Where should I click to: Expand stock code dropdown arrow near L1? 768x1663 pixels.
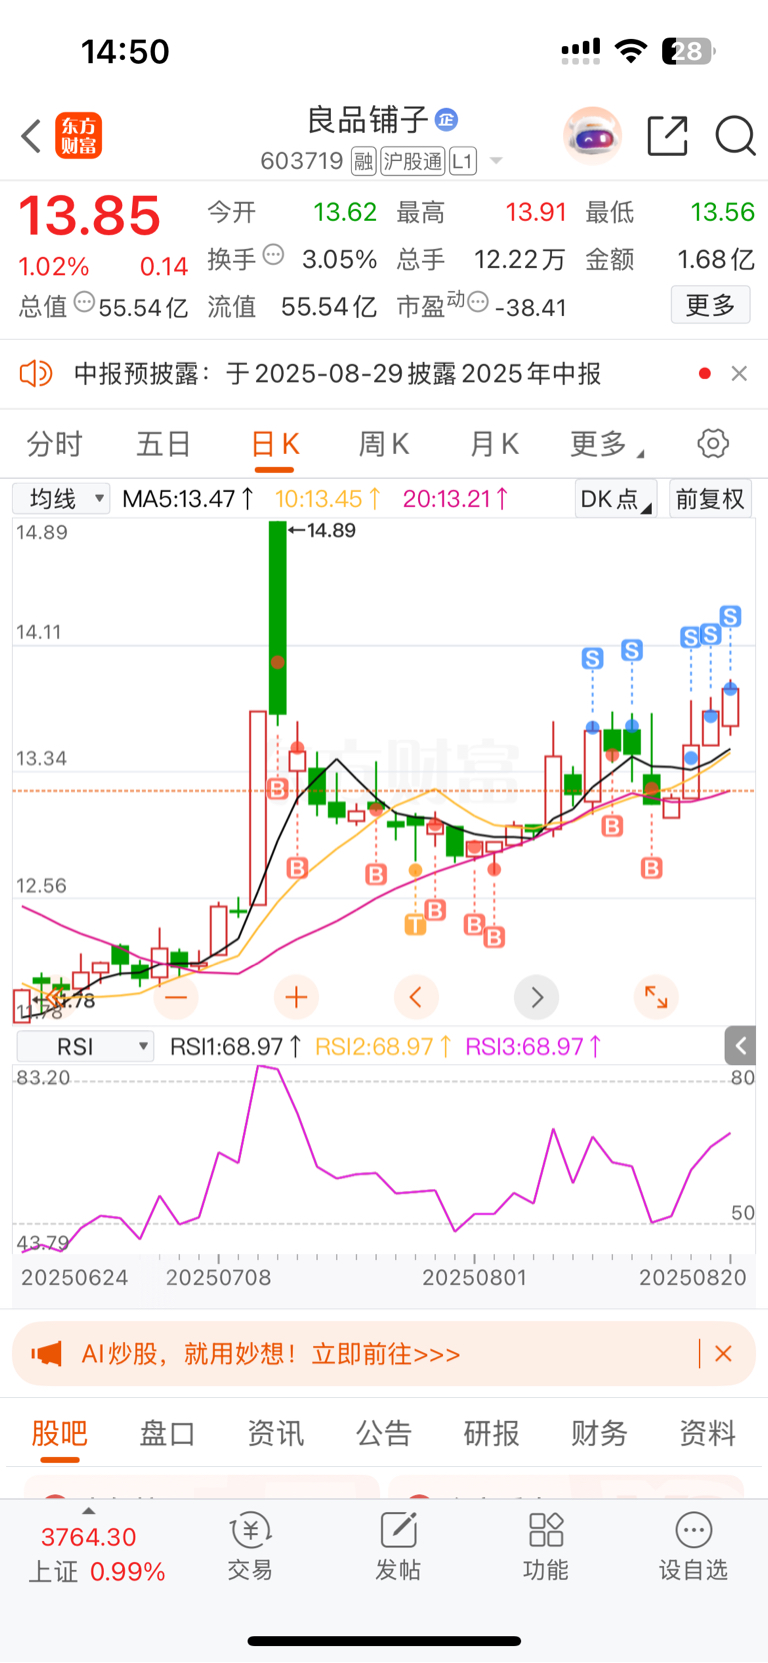point(496,161)
